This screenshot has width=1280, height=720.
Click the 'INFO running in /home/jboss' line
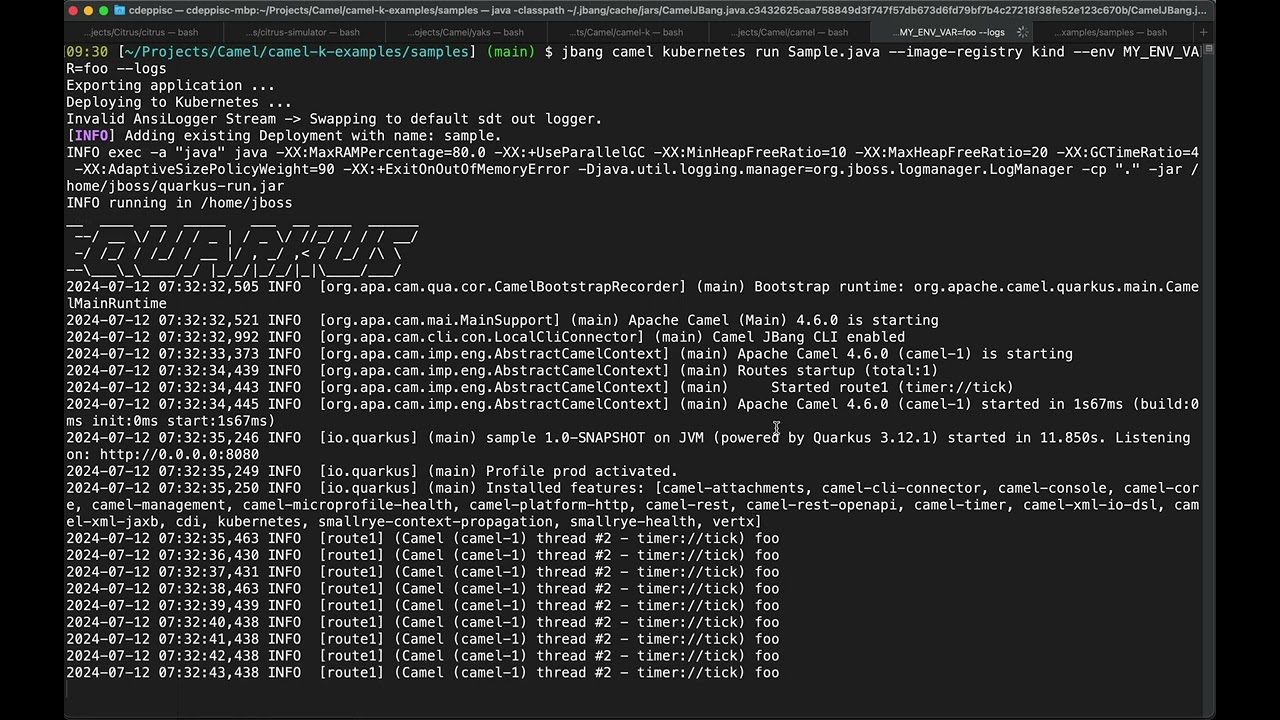(179, 202)
